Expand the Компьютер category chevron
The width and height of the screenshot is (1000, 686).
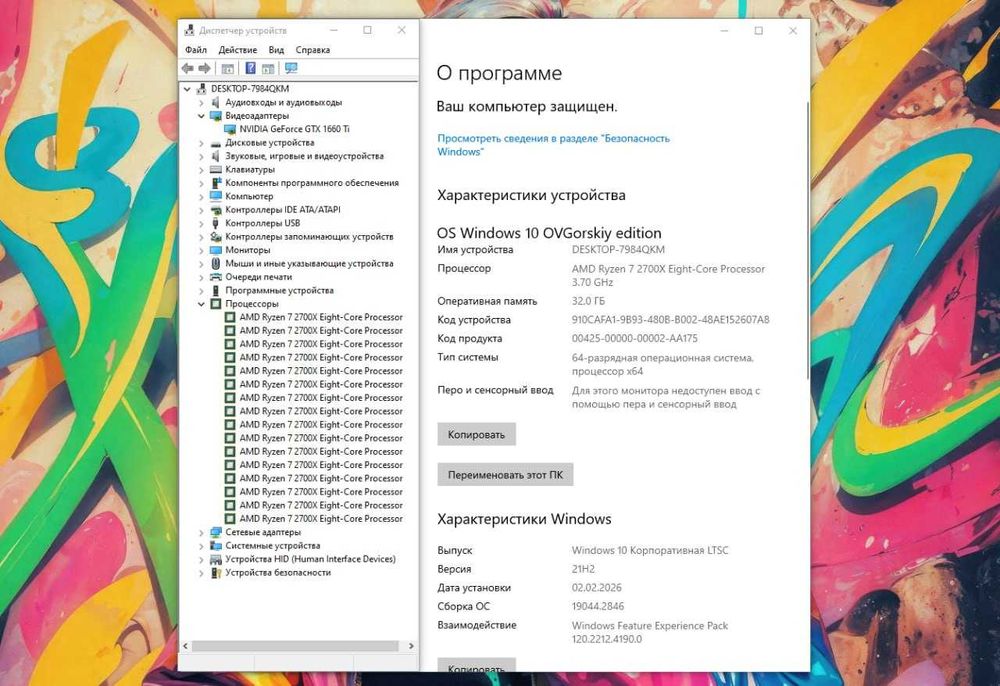202,196
